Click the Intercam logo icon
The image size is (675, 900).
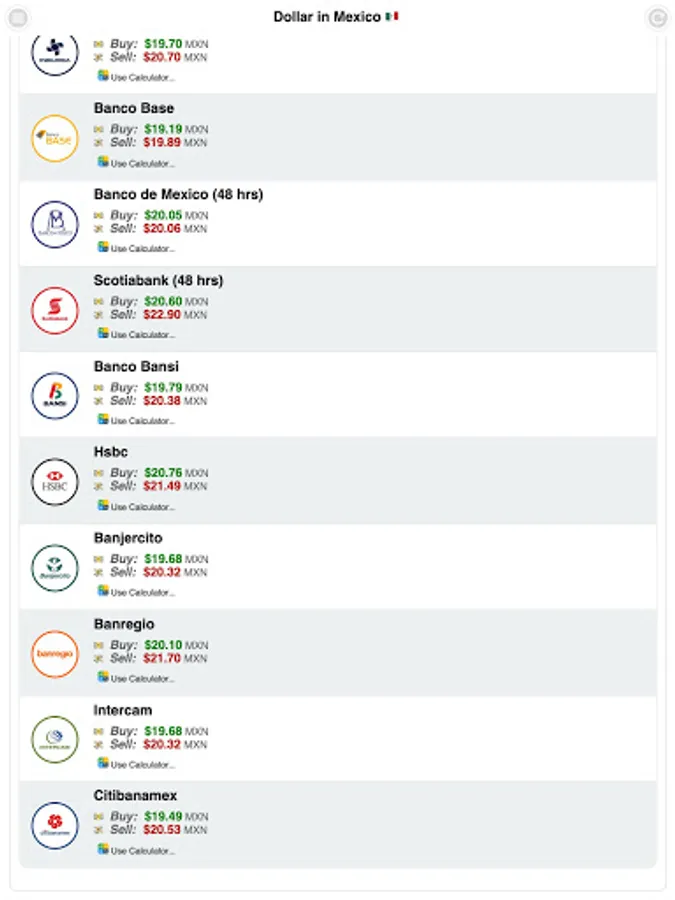54,740
